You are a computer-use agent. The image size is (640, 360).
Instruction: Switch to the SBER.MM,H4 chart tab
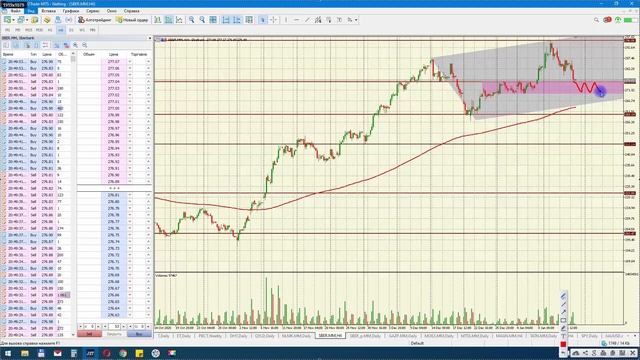(330, 336)
